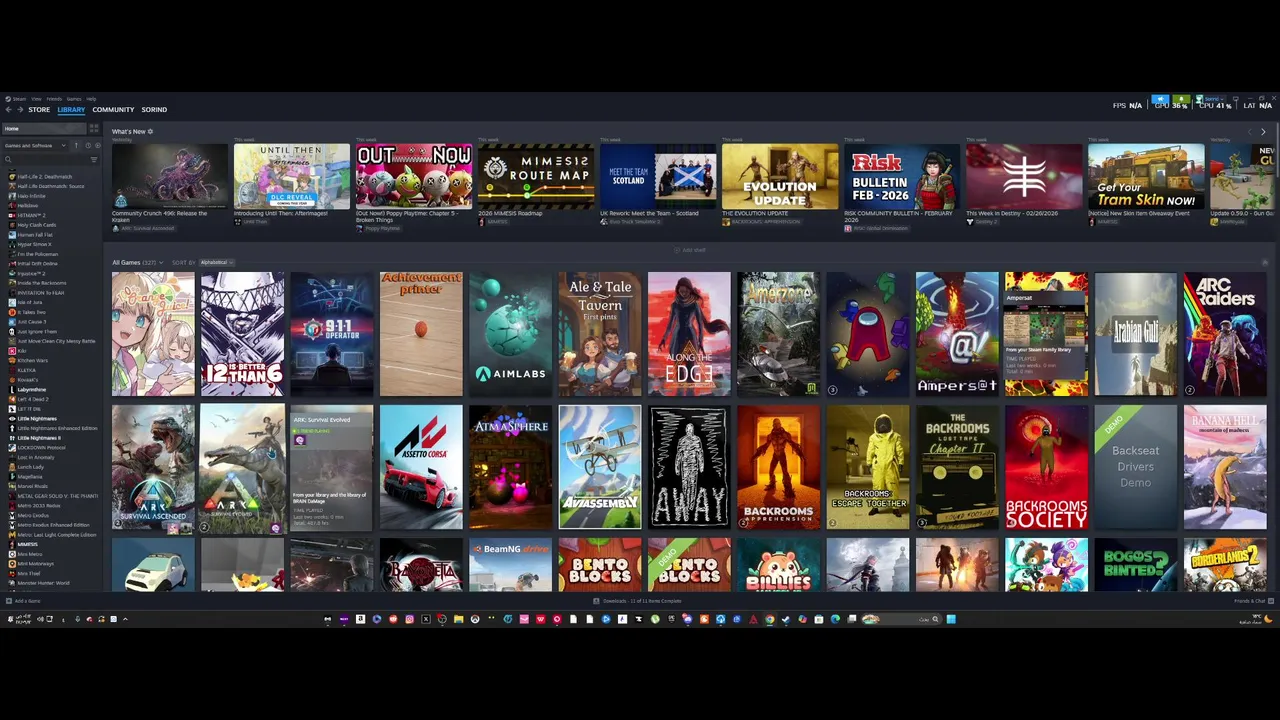
Task: Click the sidebar upward arrow sort icon
Action: [x=76, y=145]
